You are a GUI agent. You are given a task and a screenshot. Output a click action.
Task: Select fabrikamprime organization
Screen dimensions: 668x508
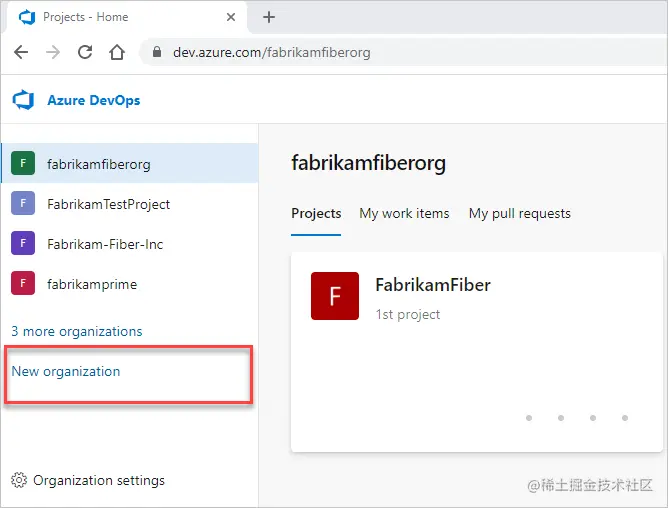point(130,283)
